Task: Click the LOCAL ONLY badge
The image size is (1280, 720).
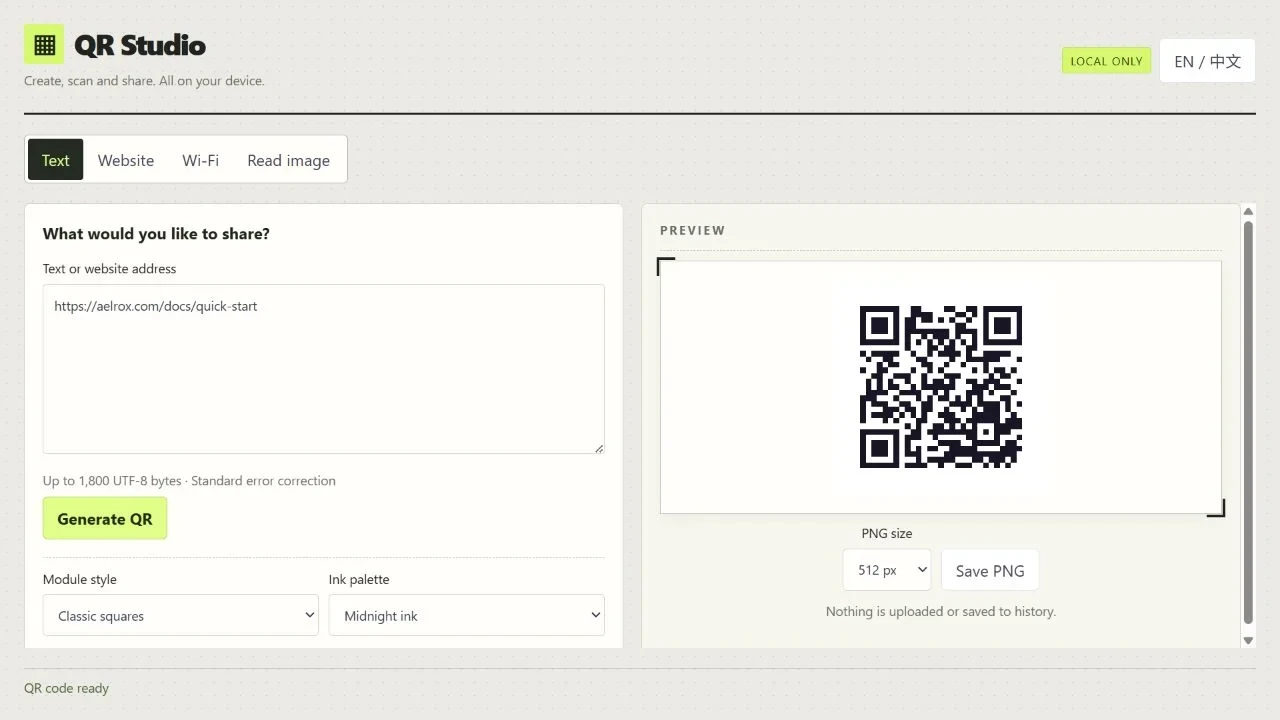Action: 1106,61
